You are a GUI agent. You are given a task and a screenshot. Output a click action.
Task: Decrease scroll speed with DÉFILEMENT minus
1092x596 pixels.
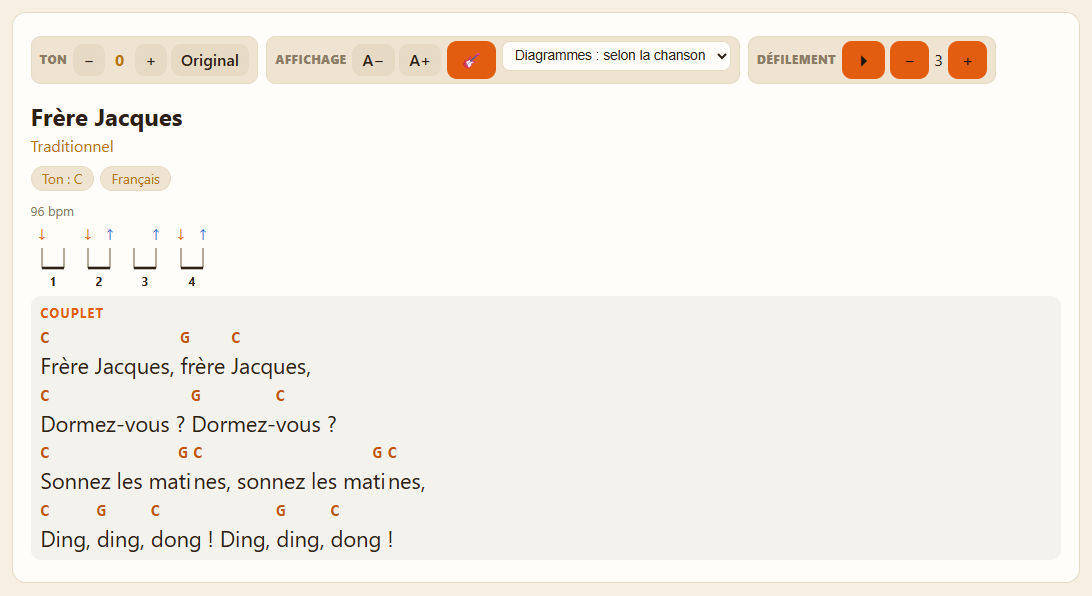pyautogui.click(x=910, y=60)
